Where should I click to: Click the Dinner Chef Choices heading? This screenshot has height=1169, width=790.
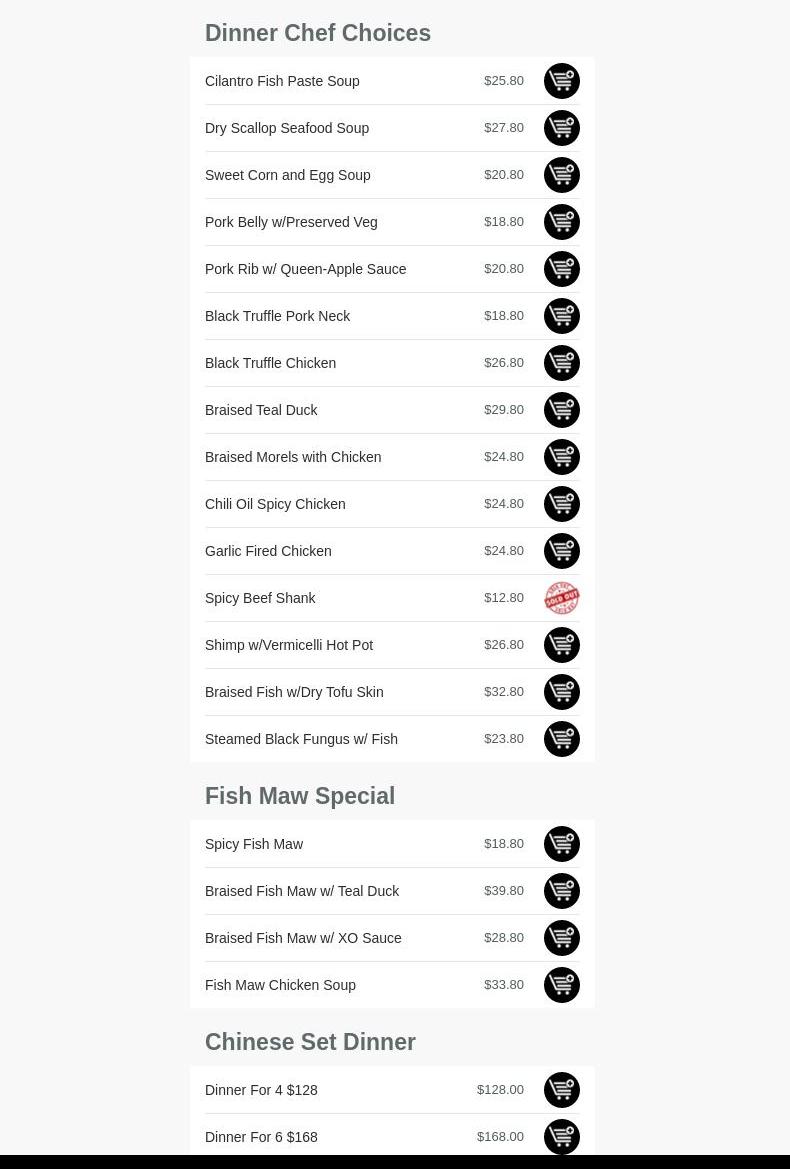[317, 33]
